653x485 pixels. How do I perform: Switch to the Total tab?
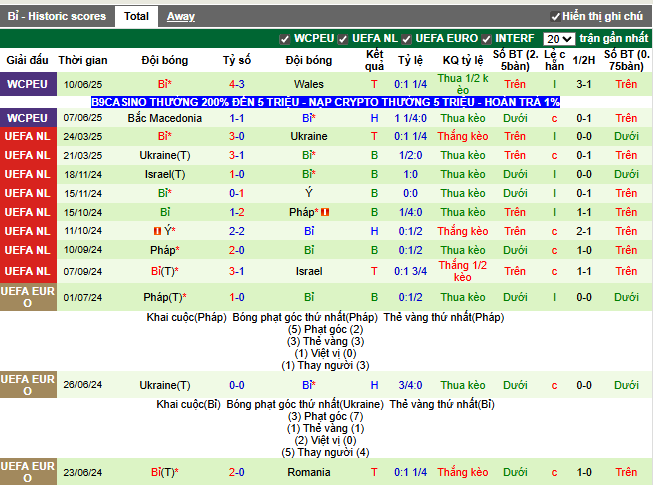[136, 16]
